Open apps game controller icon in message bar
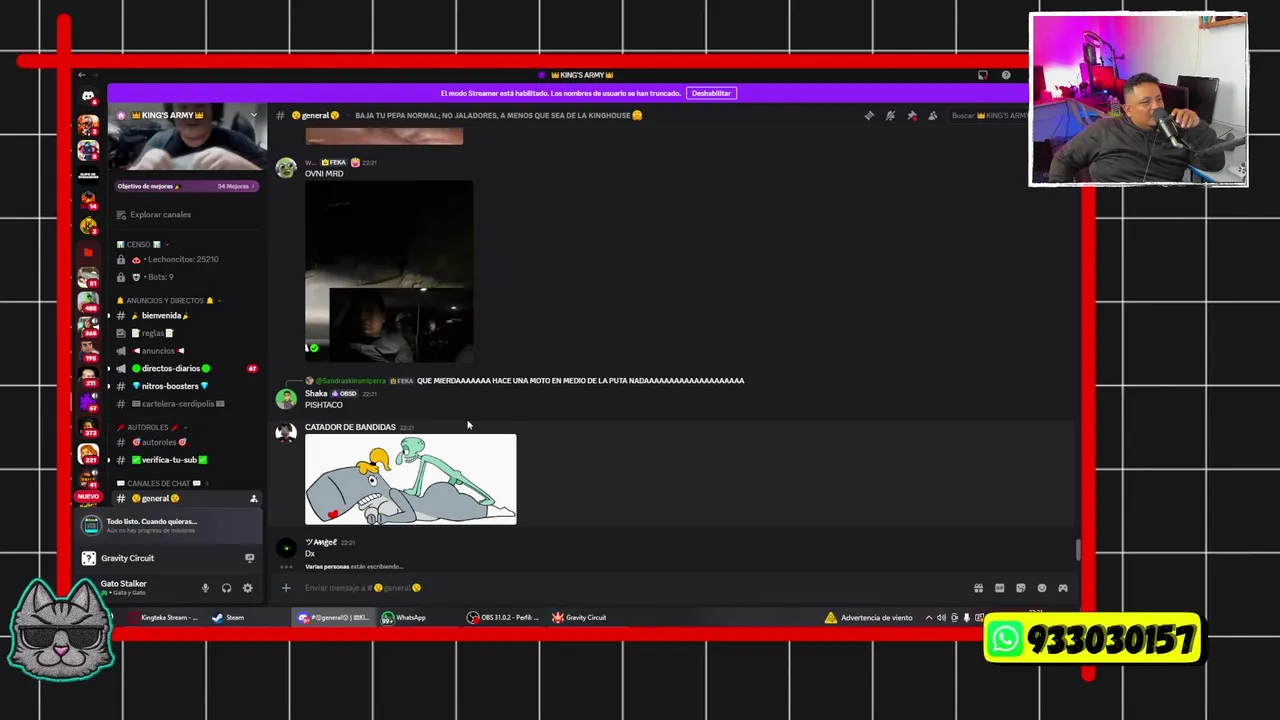The image size is (1280, 720). (x=1063, y=588)
